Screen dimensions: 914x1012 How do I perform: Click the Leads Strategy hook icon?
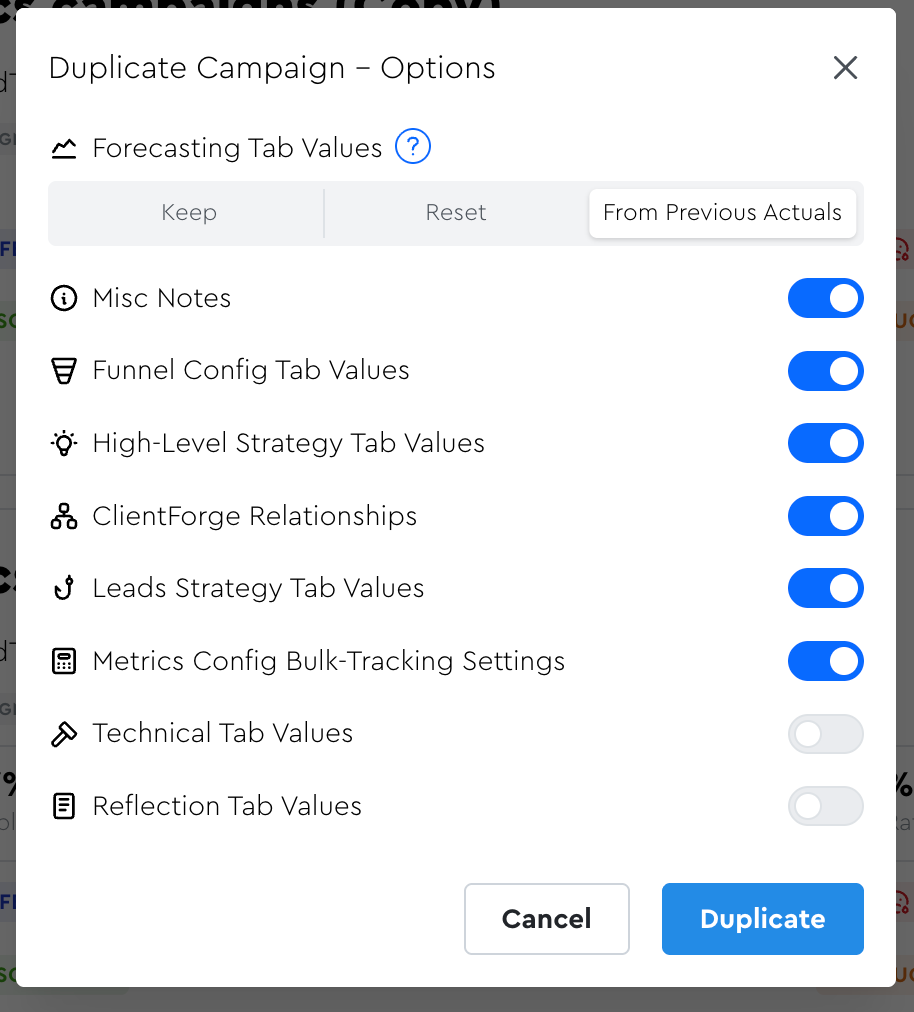point(64,588)
